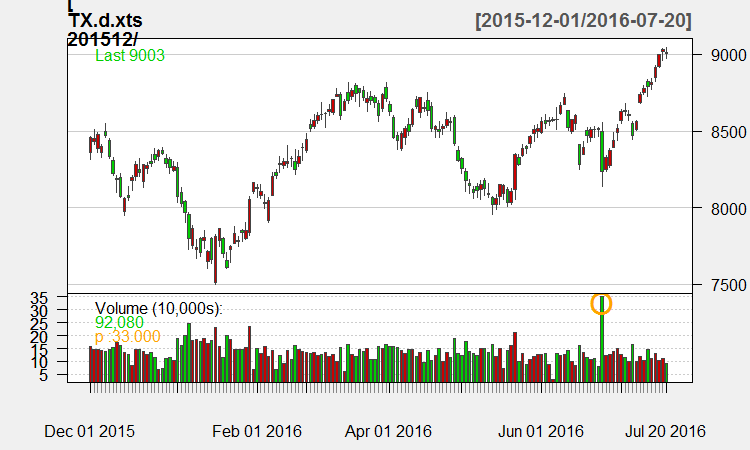
Task: Click the green 92,080 volume value
Action: (x=119, y=322)
